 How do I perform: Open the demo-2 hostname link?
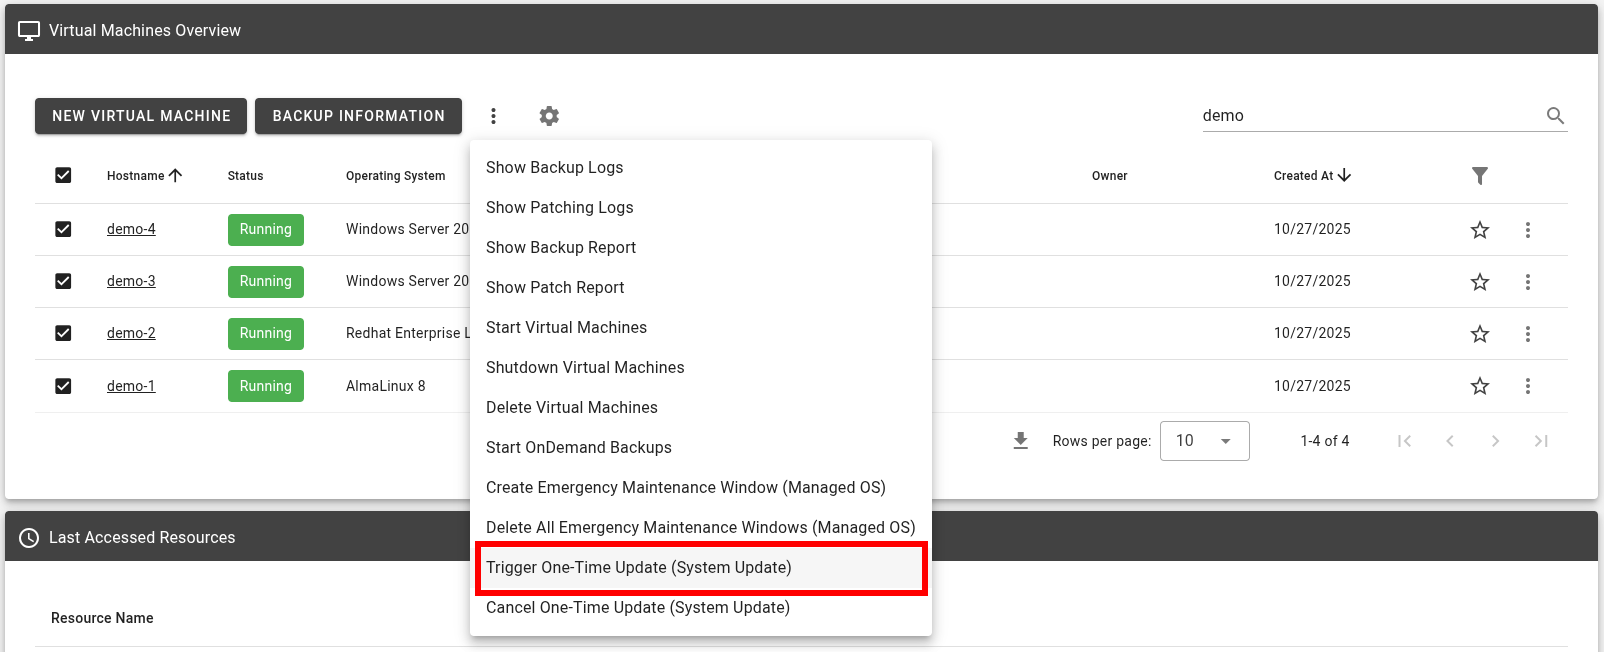point(131,333)
